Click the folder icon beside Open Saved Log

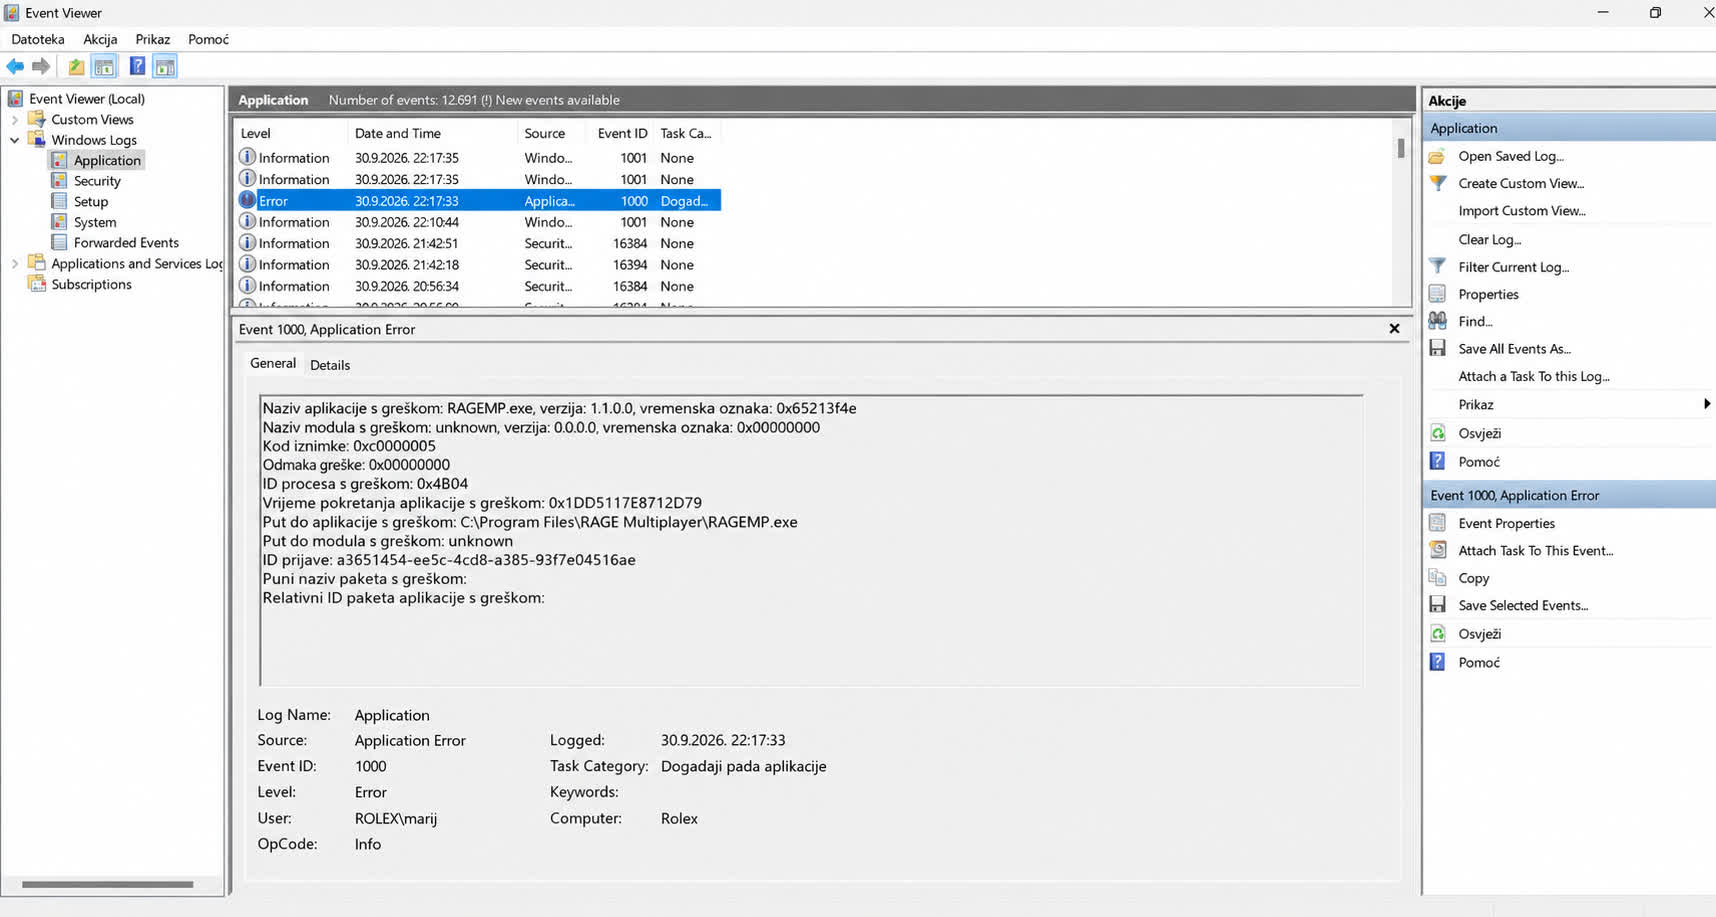coord(1438,156)
